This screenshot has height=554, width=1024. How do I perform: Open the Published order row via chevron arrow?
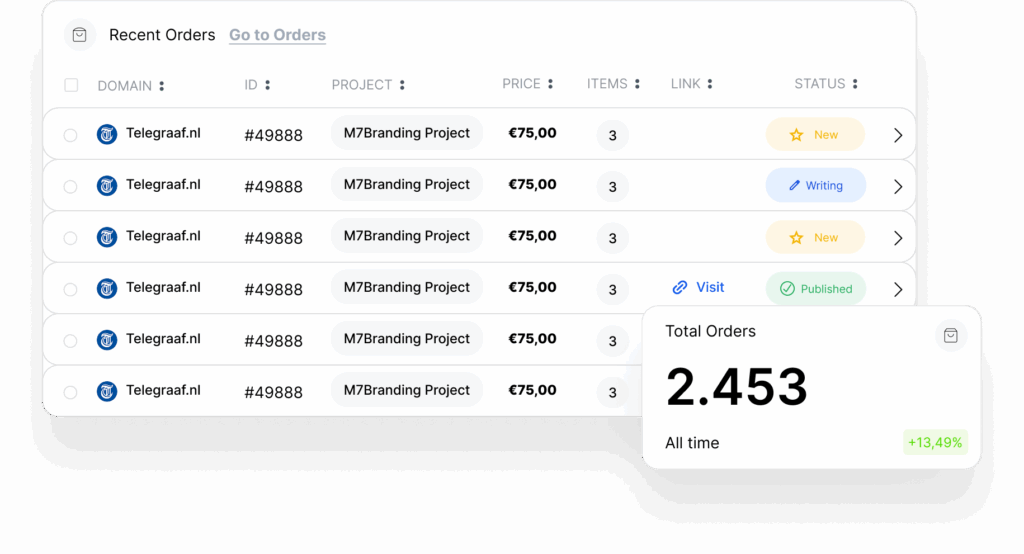[x=898, y=289]
